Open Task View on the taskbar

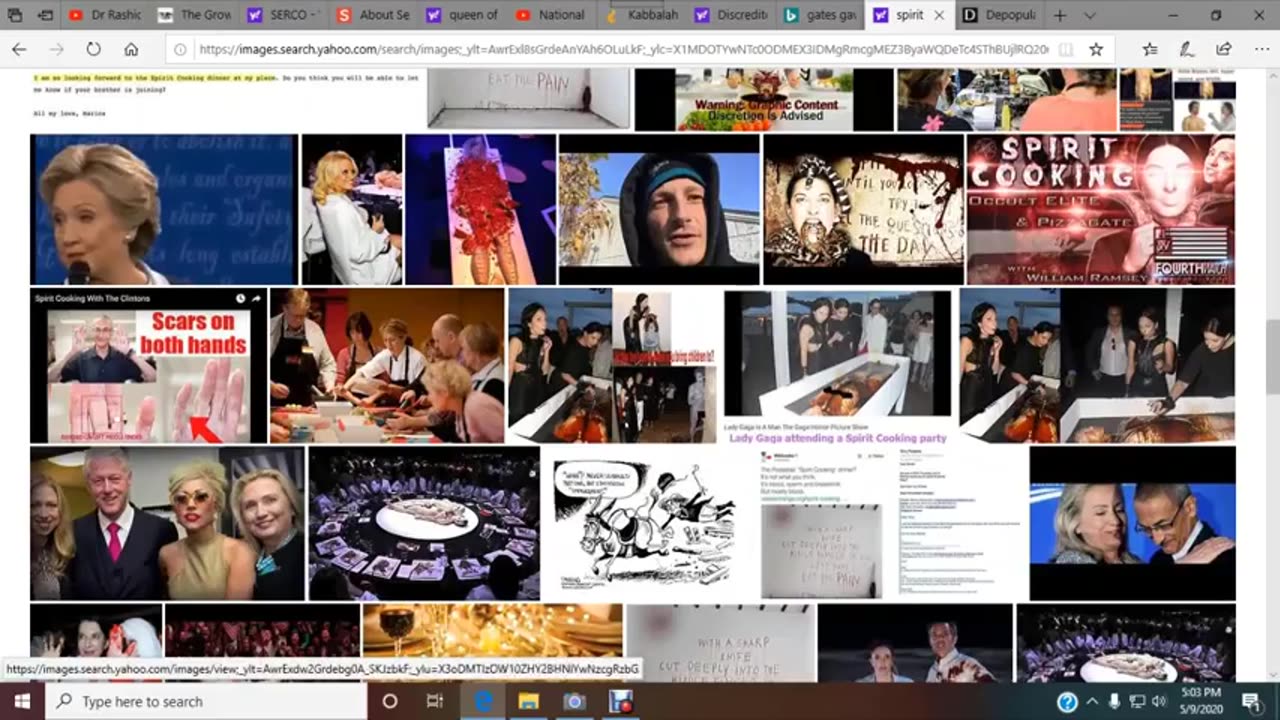coord(435,701)
